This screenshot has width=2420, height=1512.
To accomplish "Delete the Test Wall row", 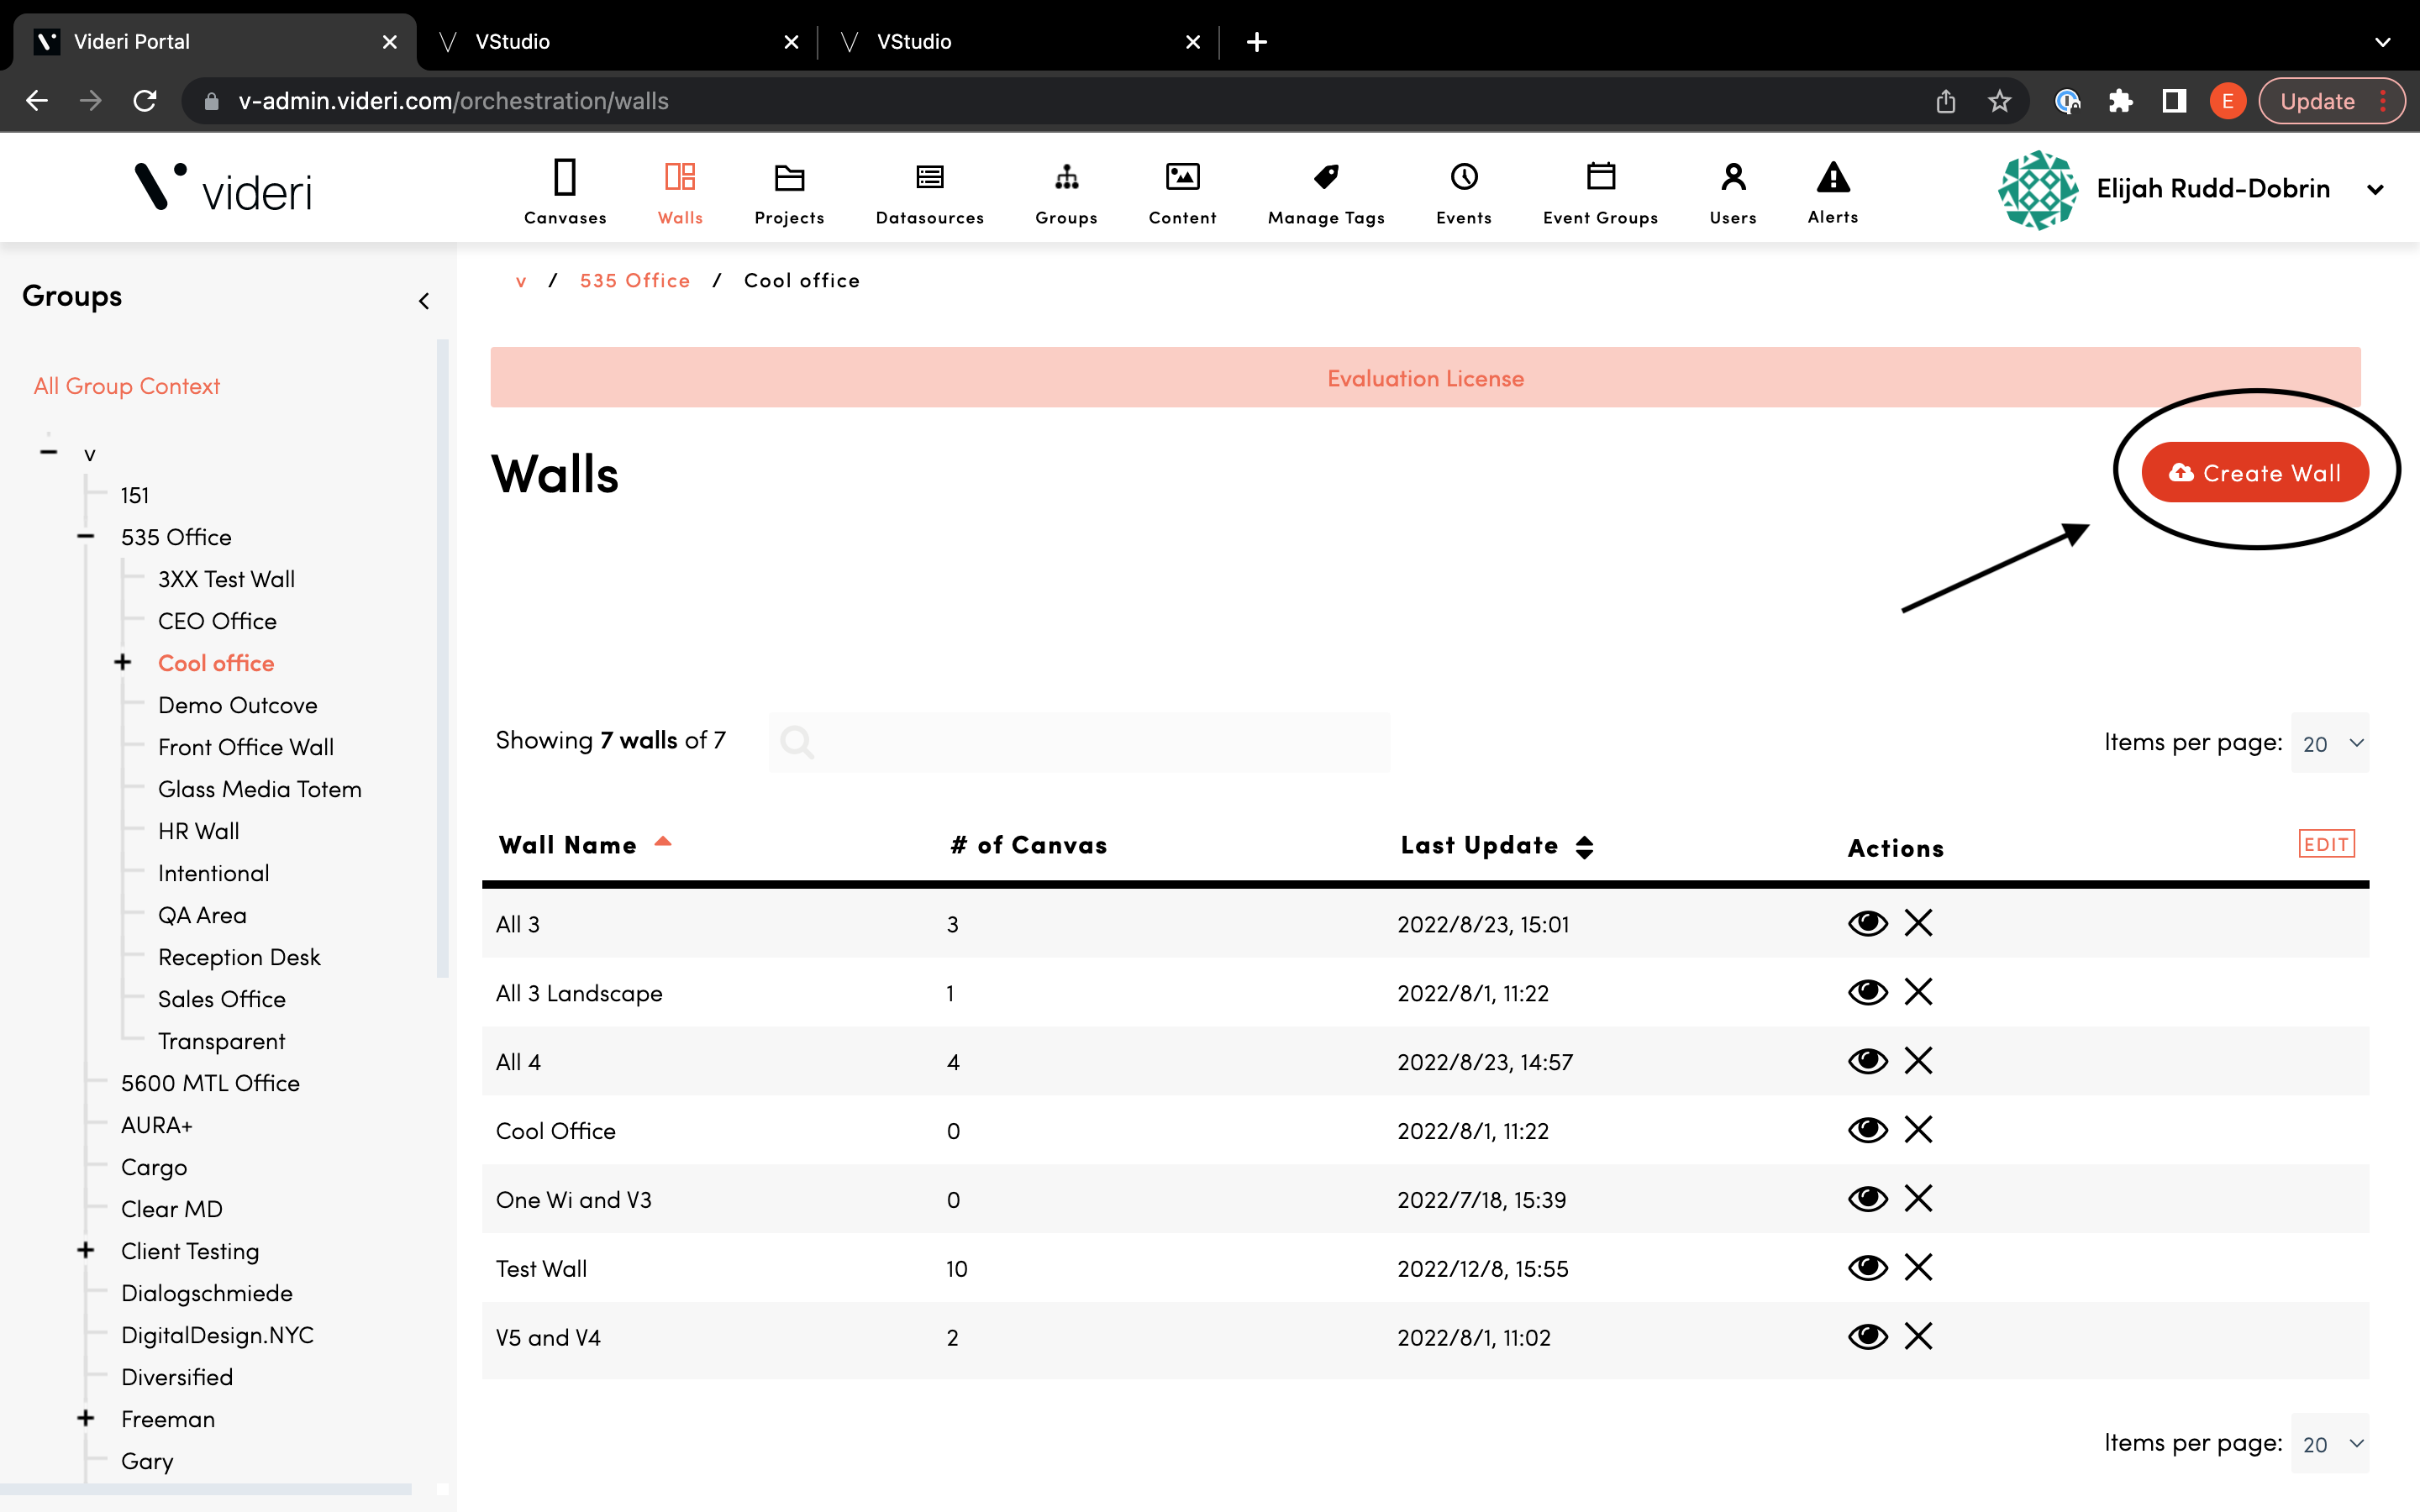I will pyautogui.click(x=1918, y=1267).
